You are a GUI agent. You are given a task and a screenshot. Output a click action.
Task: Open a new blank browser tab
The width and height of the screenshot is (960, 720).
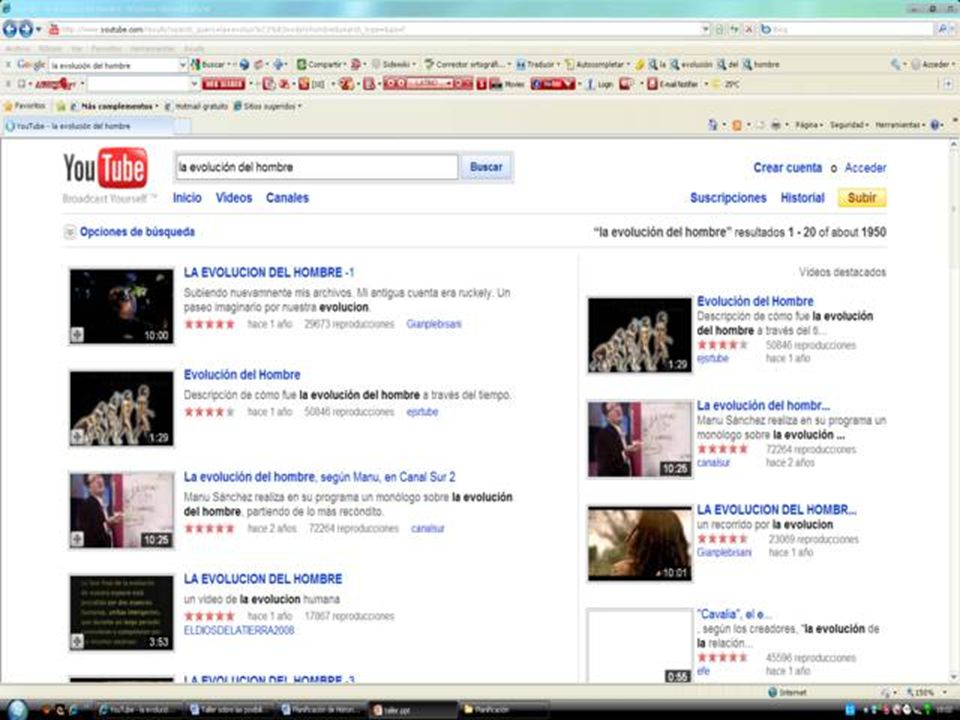[x=183, y=126]
